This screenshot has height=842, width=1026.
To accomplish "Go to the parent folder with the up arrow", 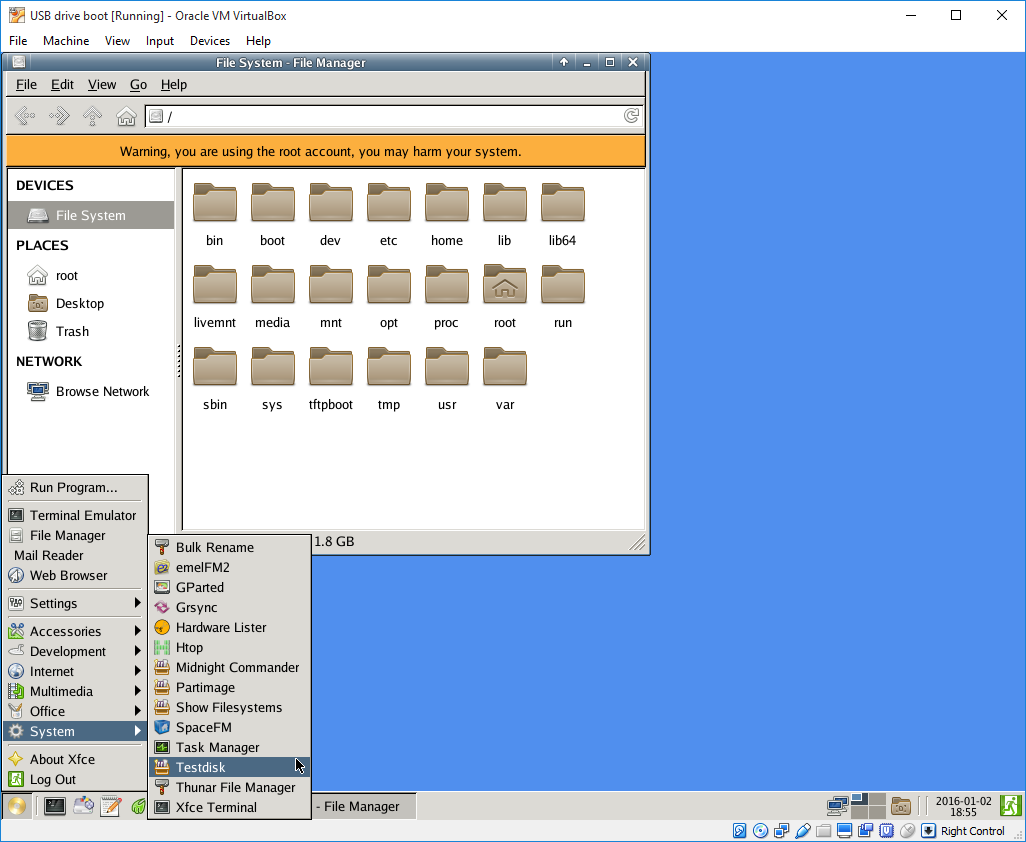I will [x=92, y=116].
